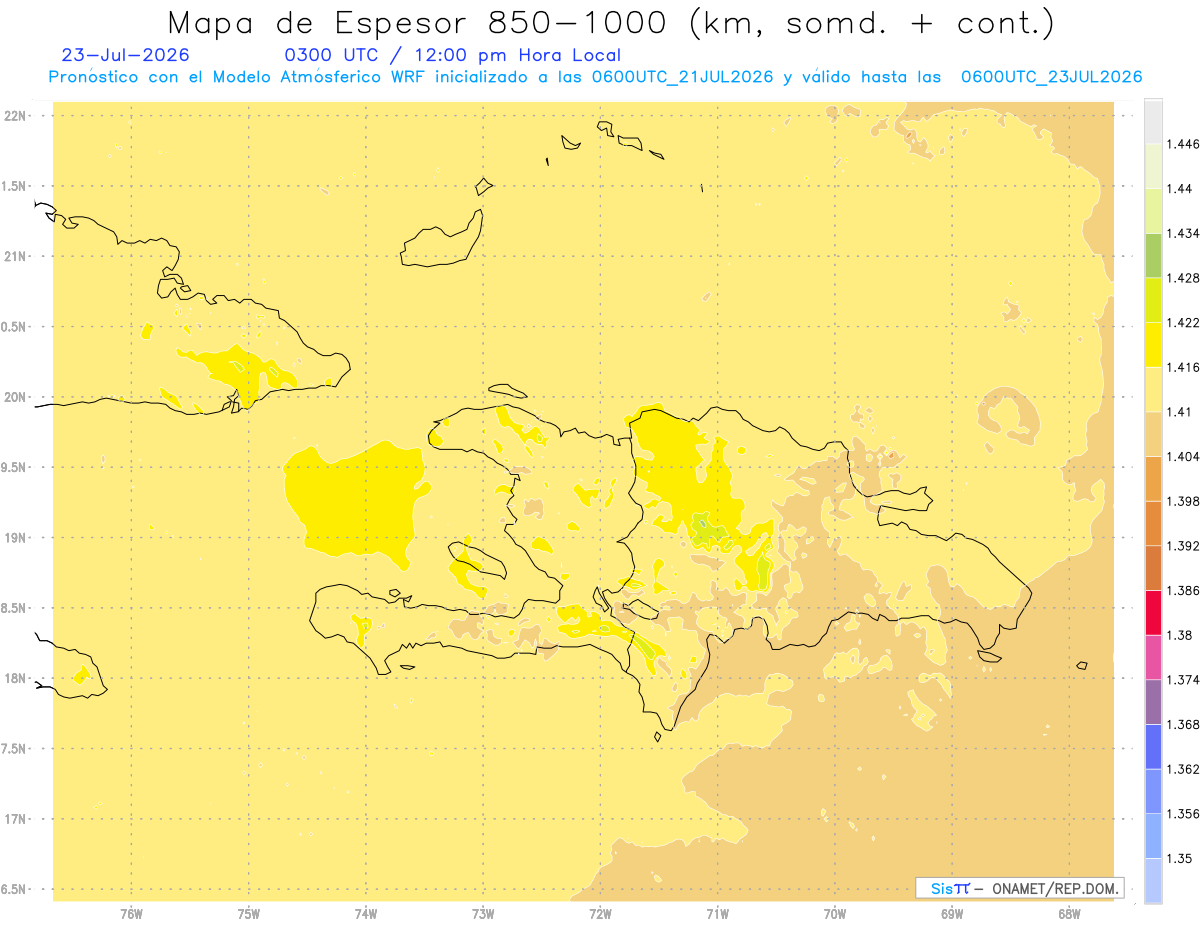Click the 21N latitude label
Image resolution: width=1200 pixels, height=927 pixels.
click(x=16, y=257)
